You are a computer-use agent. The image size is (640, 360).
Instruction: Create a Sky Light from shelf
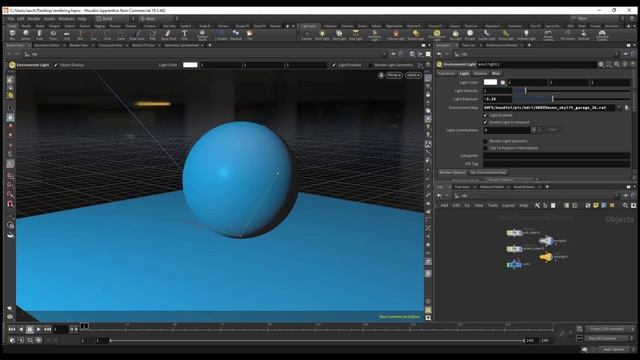456,35
